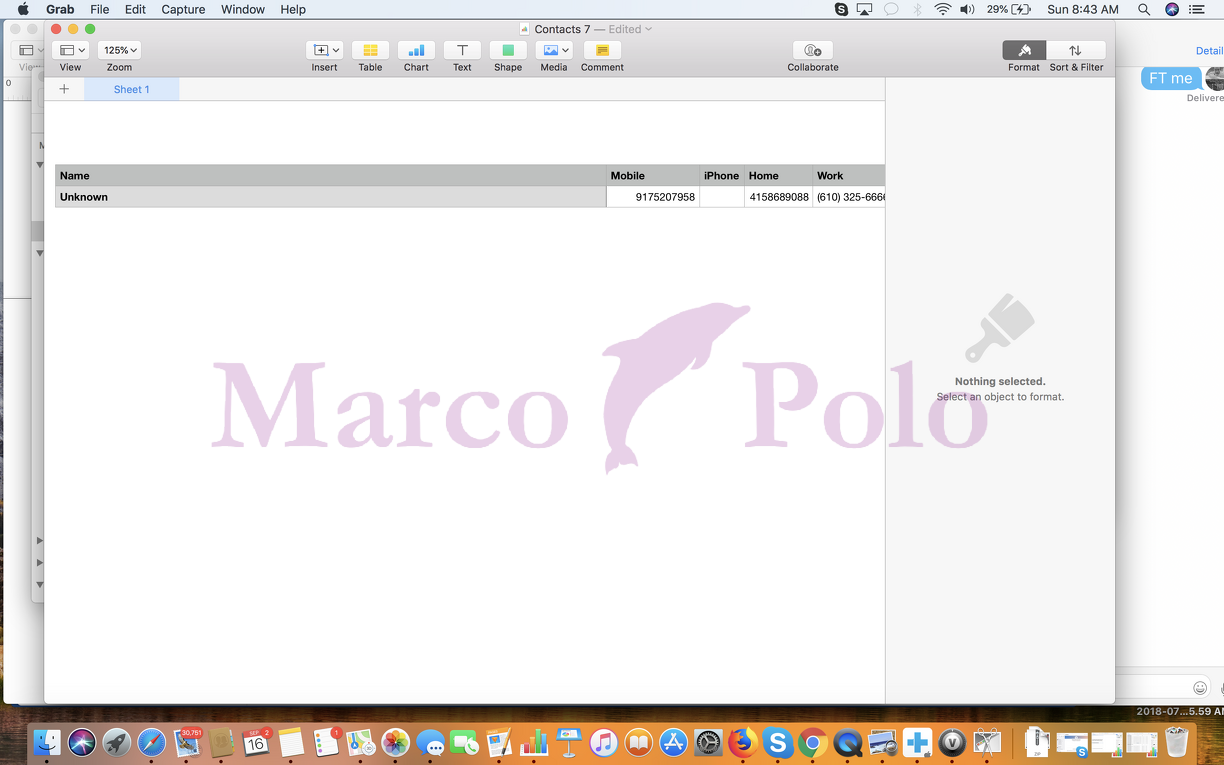
Task: Open Google Chrome from the Dock
Action: (x=812, y=742)
